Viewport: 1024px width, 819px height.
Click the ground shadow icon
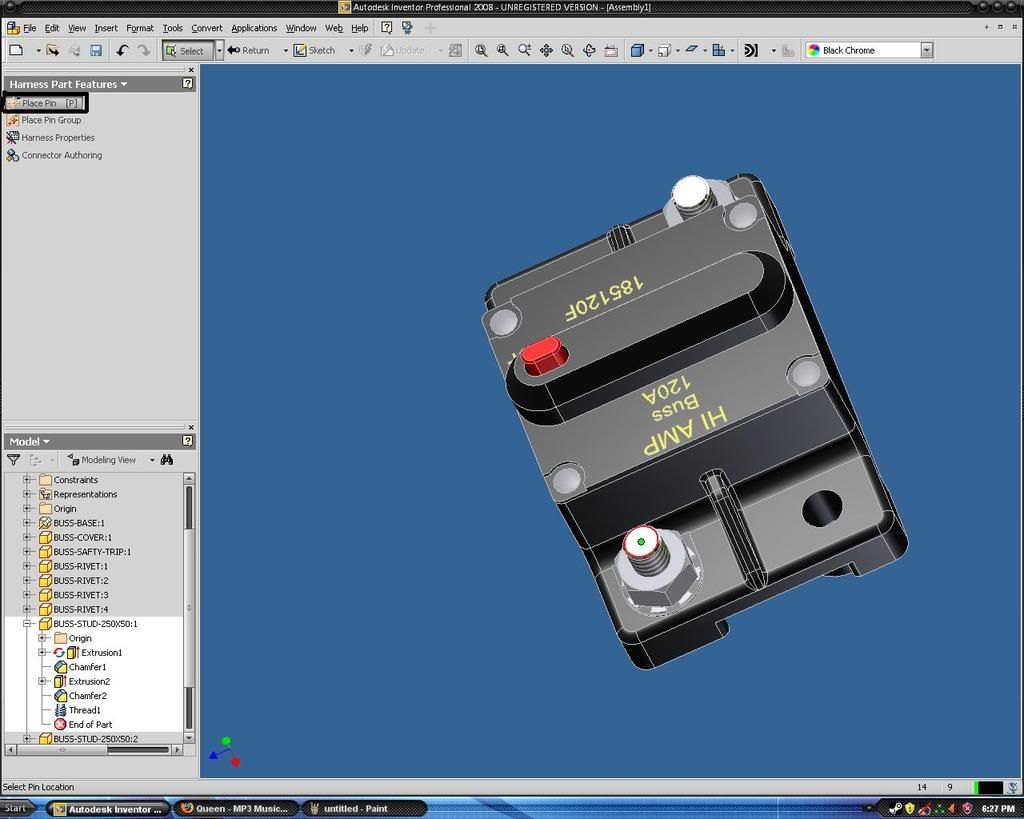692,50
